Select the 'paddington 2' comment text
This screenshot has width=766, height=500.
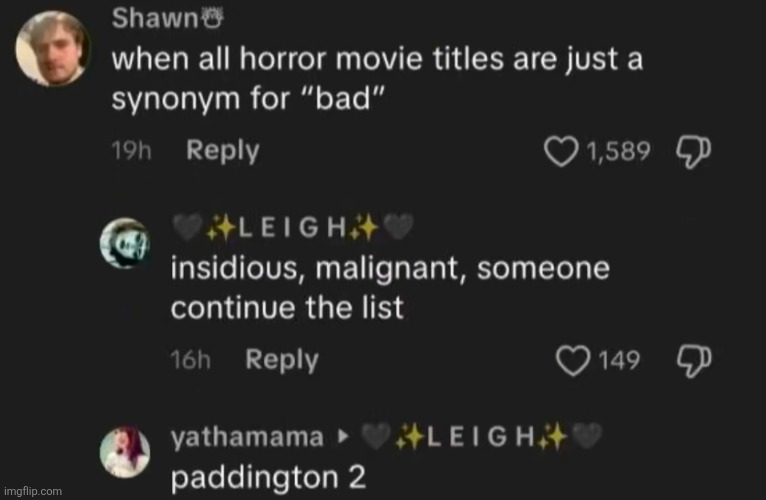[268, 477]
